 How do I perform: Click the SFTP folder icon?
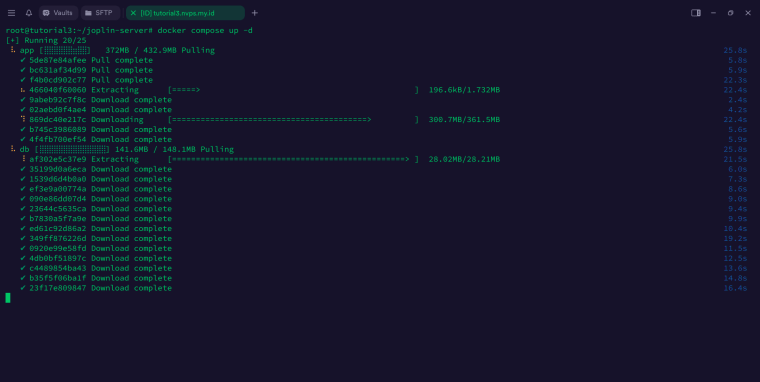point(88,13)
